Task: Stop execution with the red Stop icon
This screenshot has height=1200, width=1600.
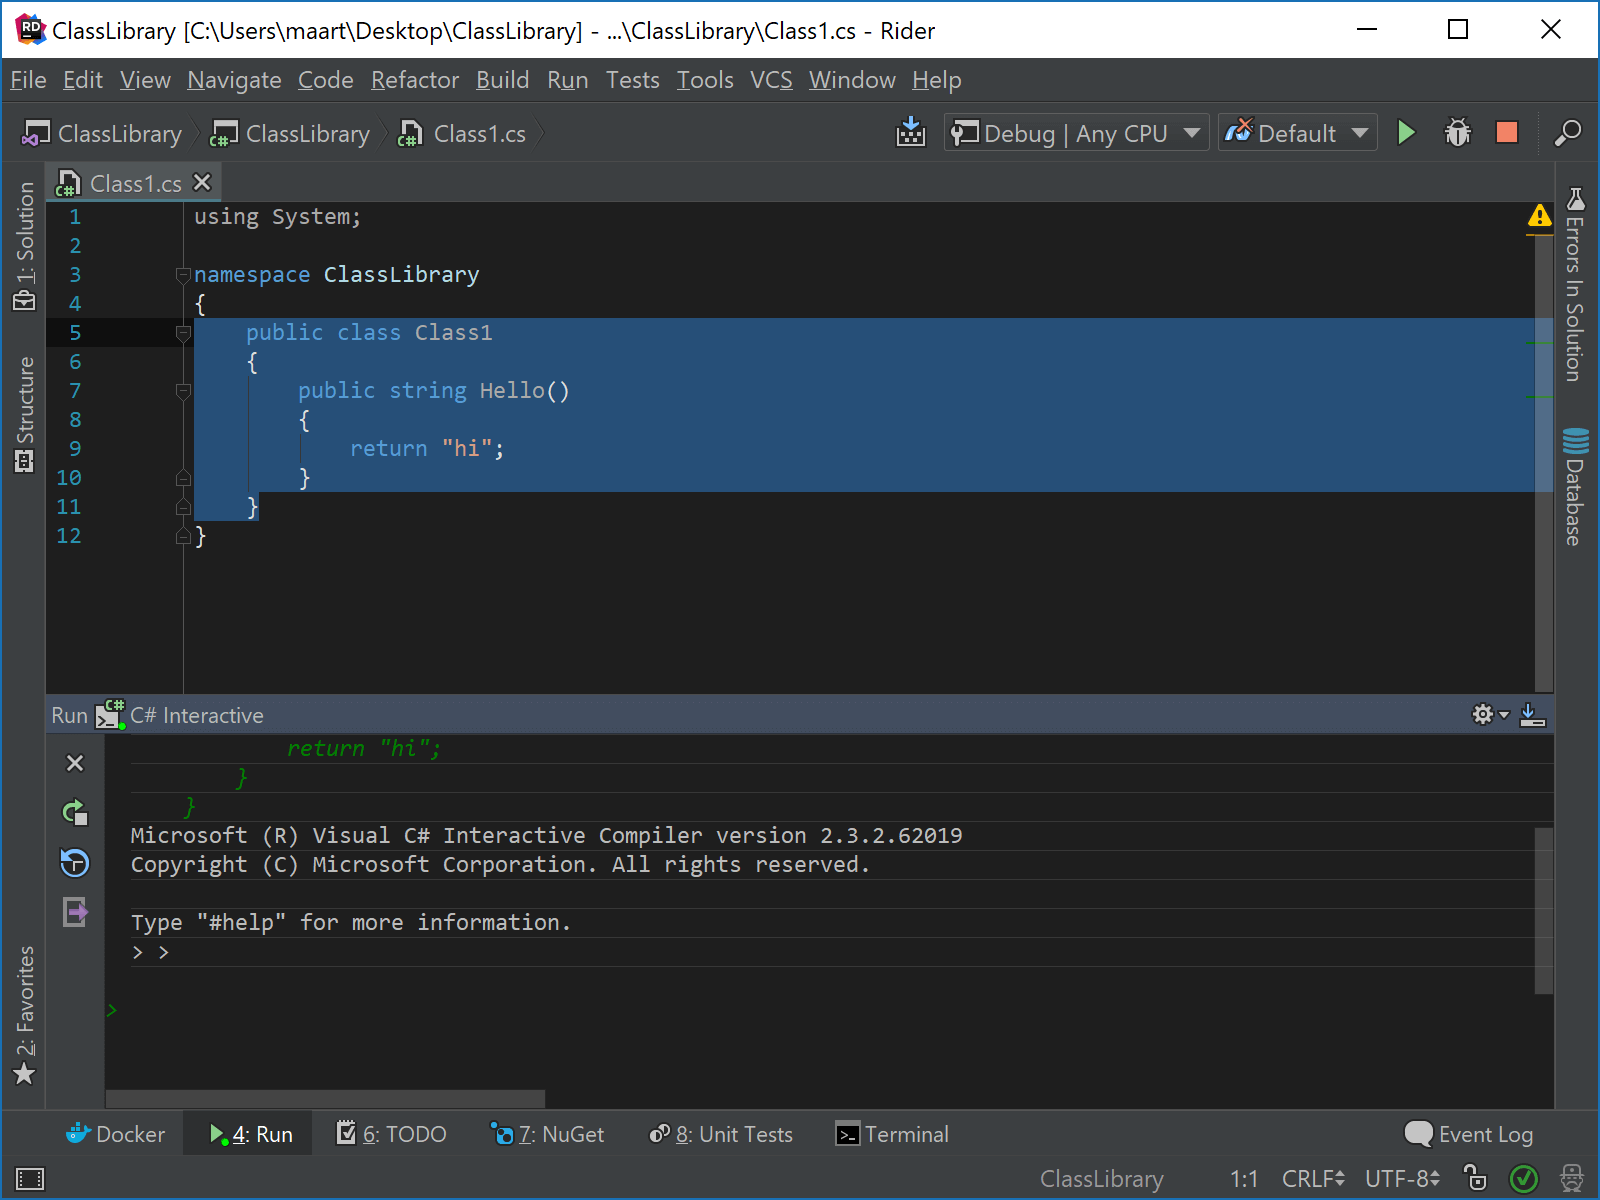Action: tap(1507, 132)
